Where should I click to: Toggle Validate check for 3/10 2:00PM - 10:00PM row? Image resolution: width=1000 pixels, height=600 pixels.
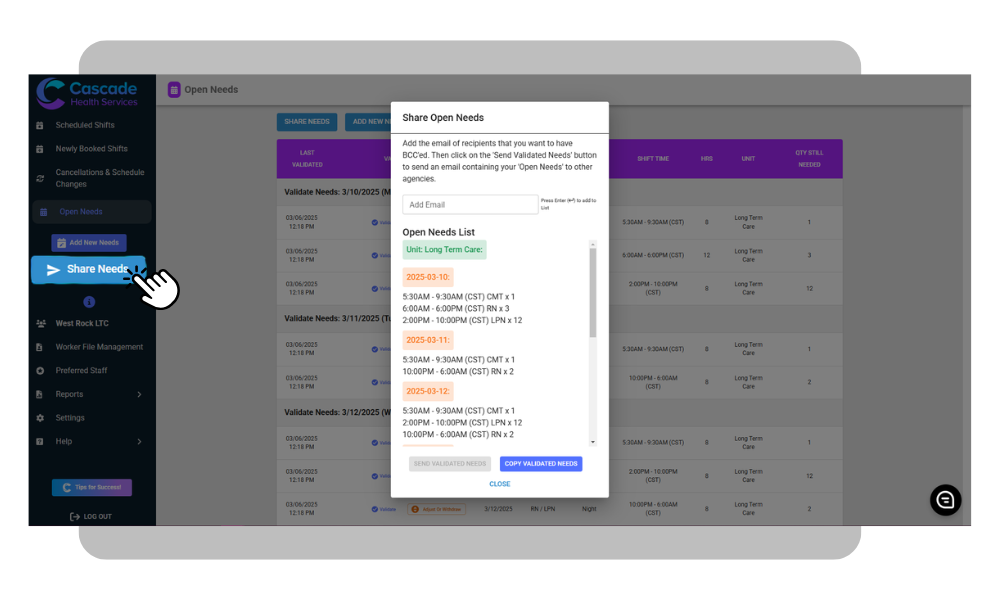coord(374,289)
